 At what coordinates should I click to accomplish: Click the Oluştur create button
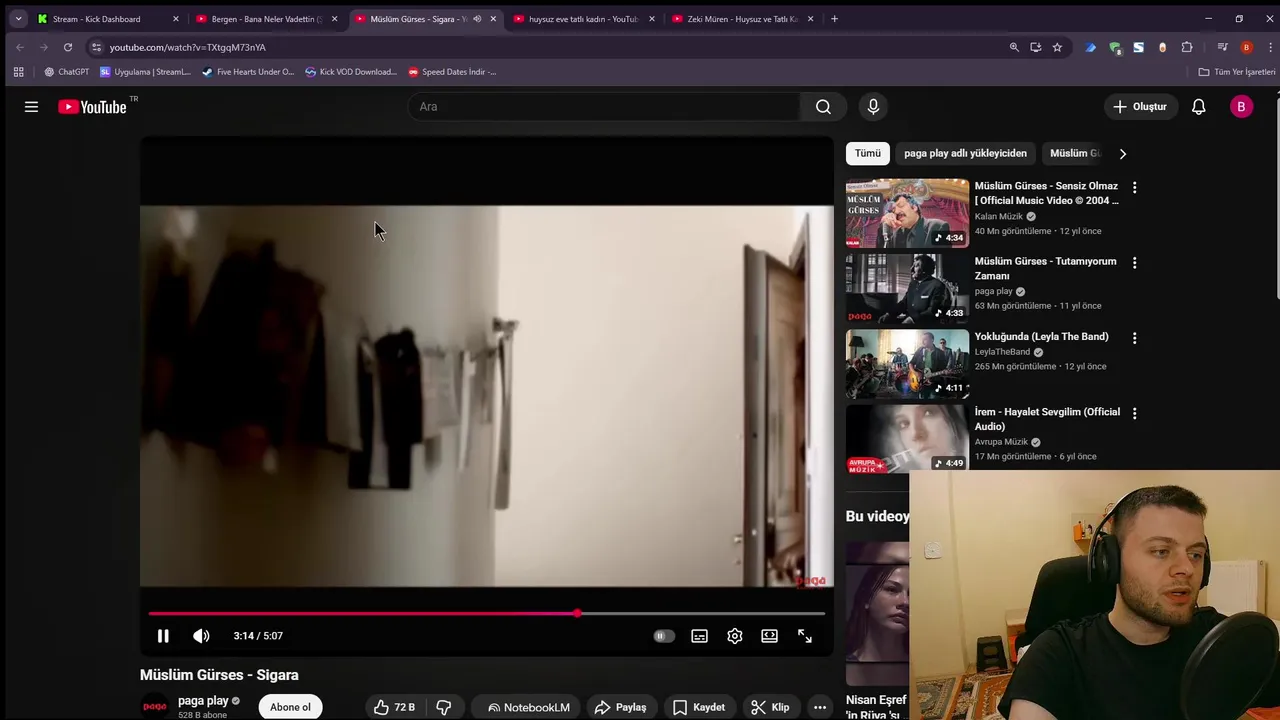point(1140,107)
